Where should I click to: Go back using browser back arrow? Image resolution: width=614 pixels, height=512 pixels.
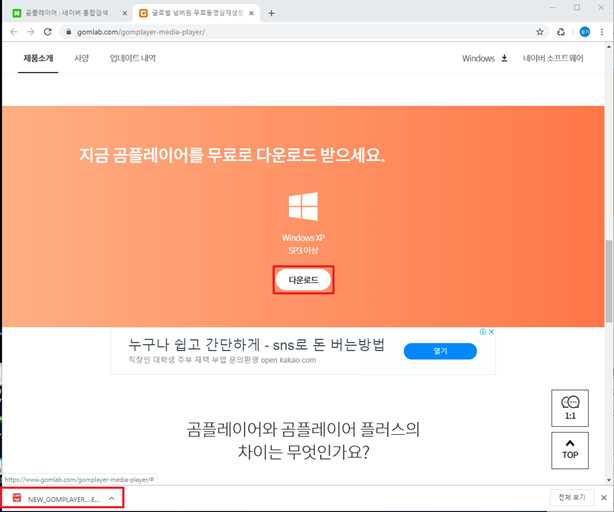(x=14, y=32)
